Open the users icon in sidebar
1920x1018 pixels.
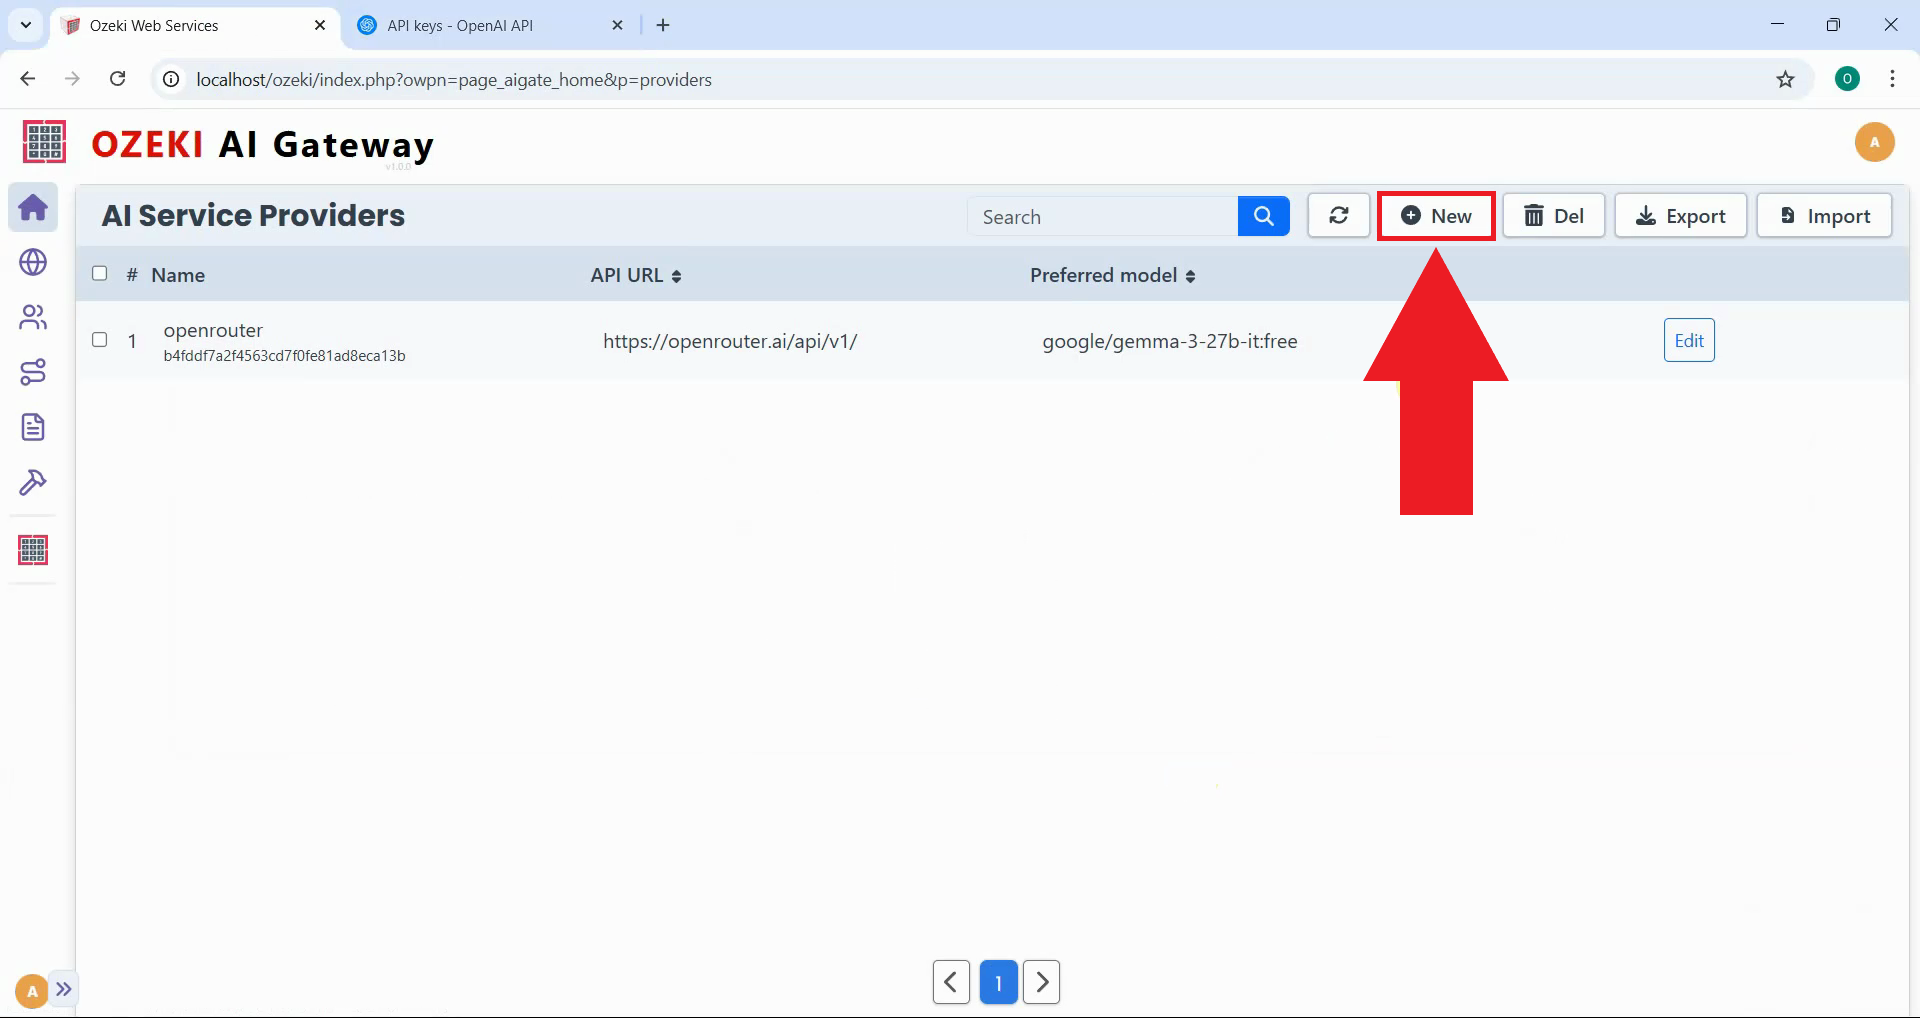pos(33,317)
